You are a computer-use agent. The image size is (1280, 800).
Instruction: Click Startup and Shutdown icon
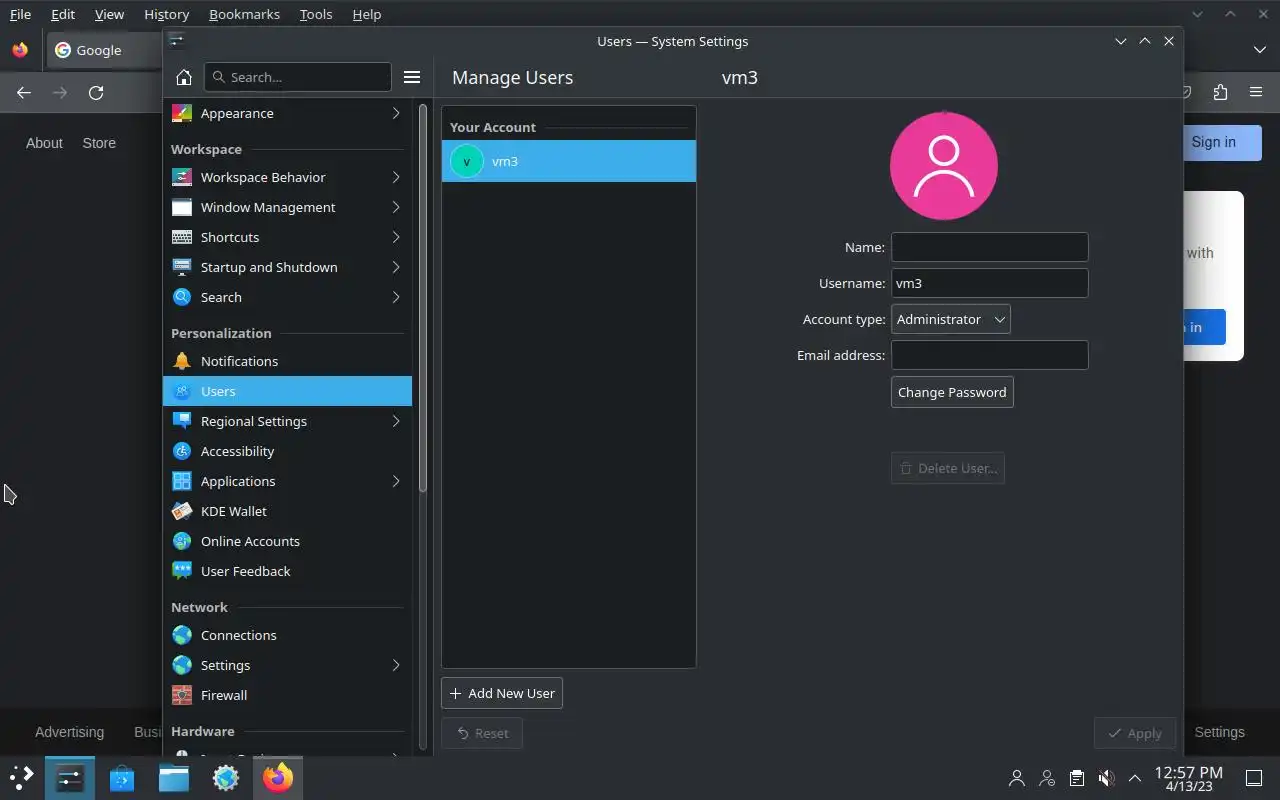(182, 267)
